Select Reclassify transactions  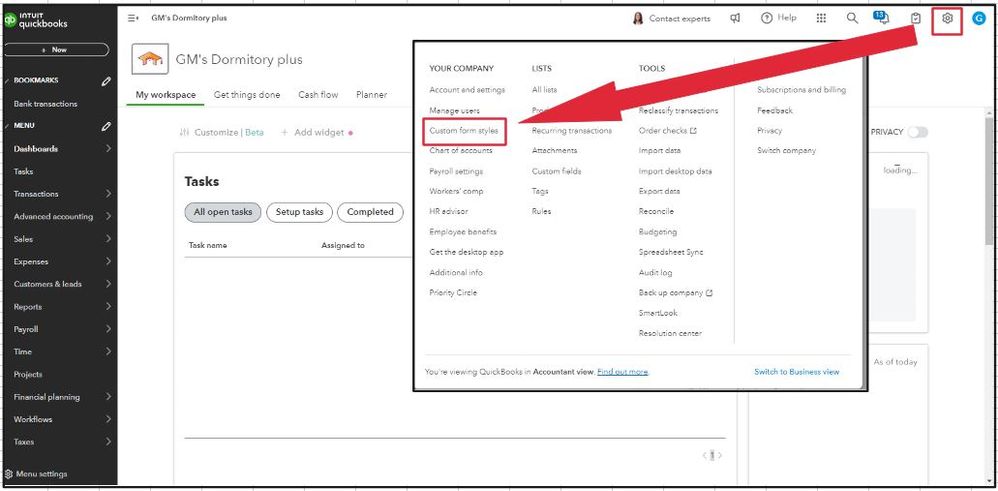pos(678,110)
